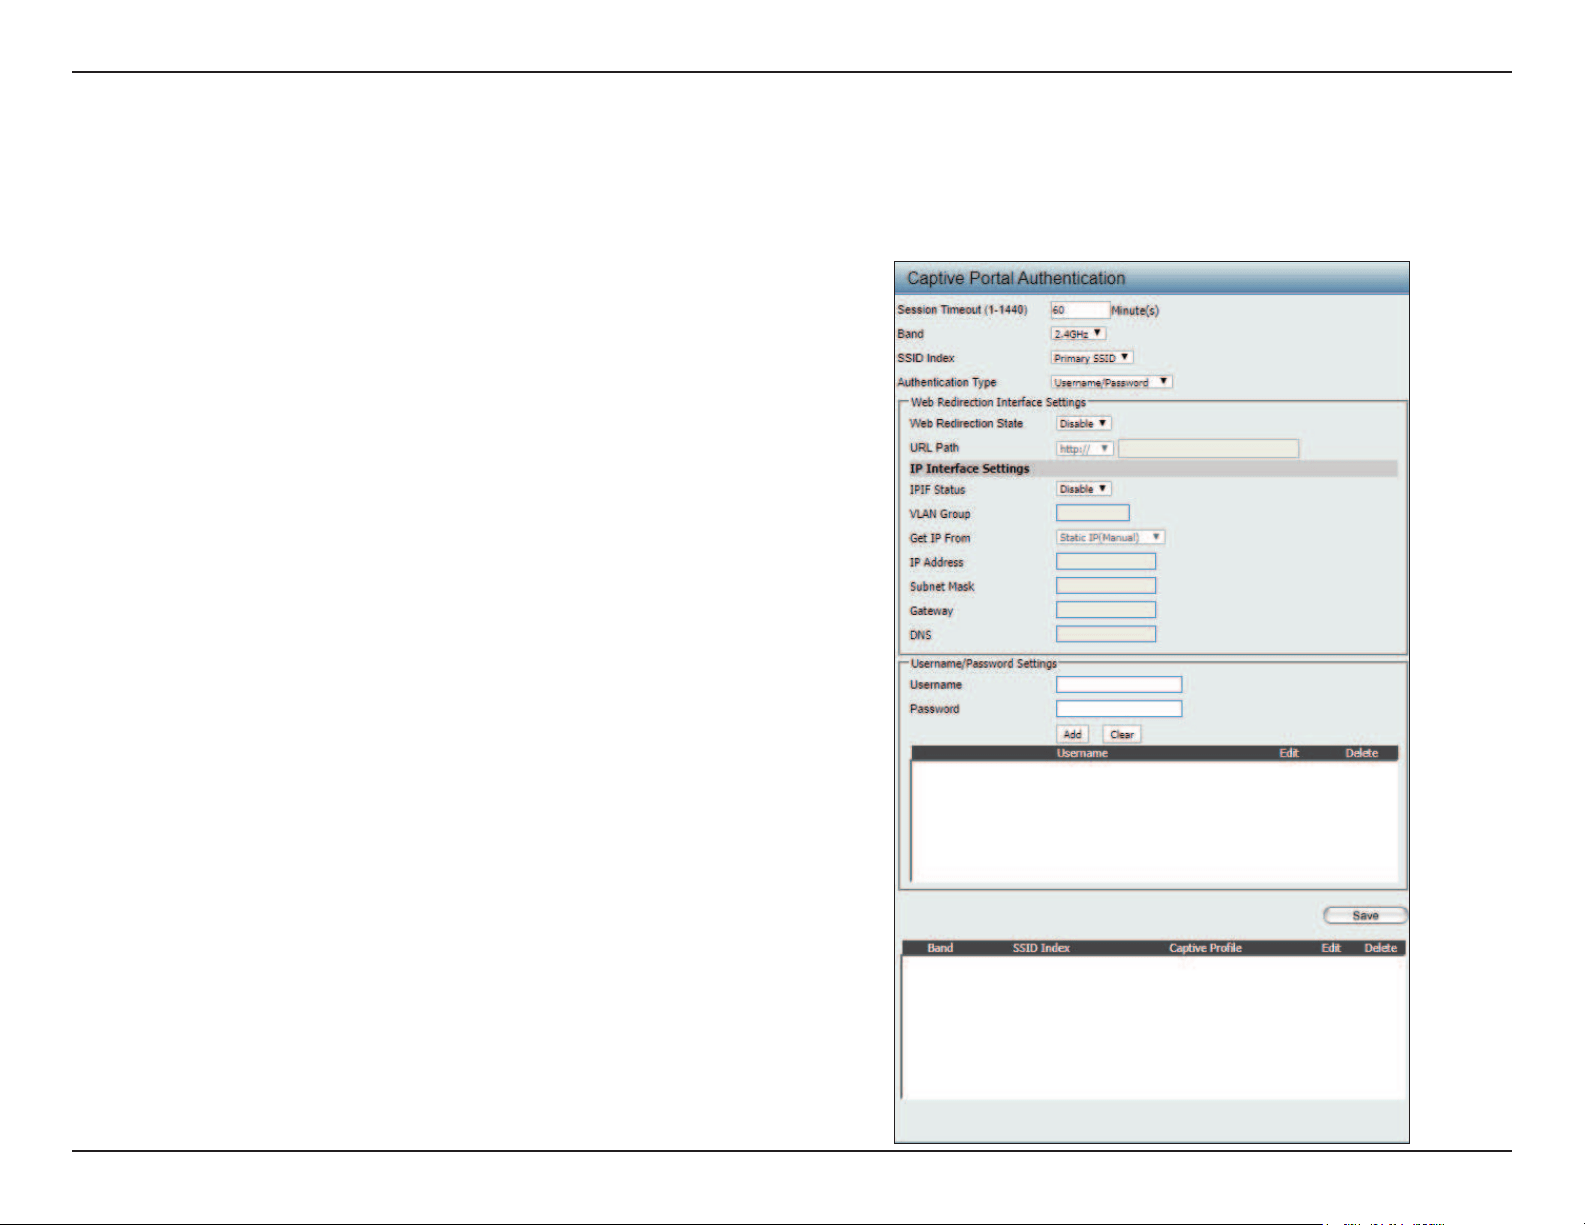Click the Edit header in profile table

(x=1331, y=948)
